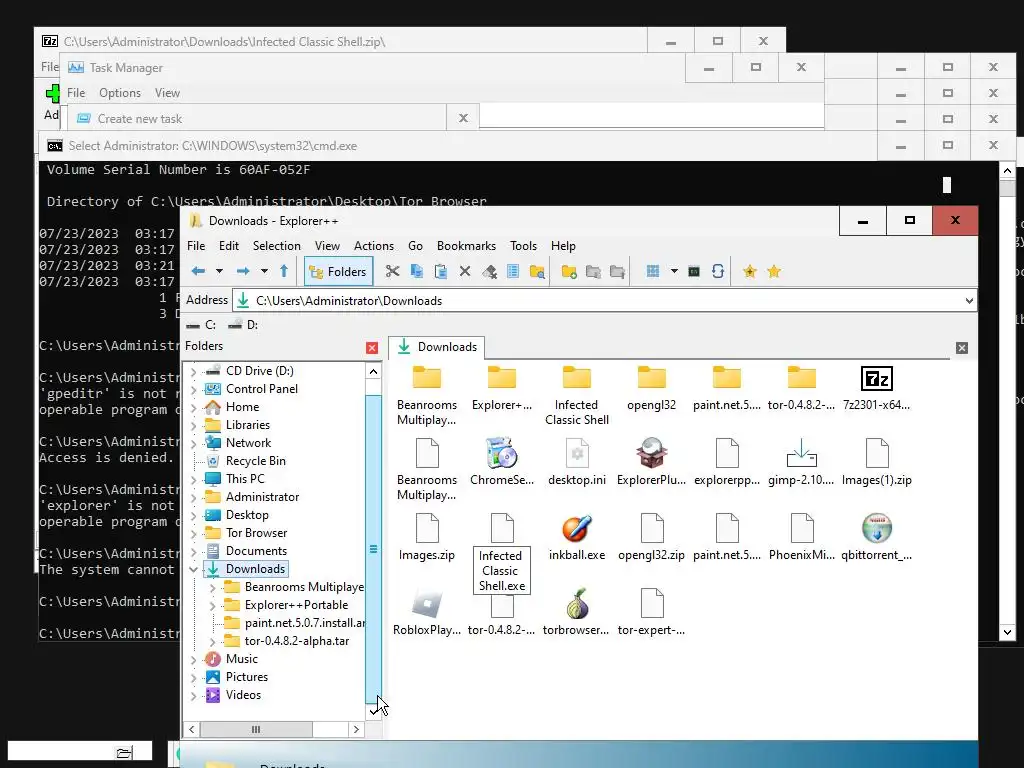
Task: Click the Move To folder toolbar icon
Action: click(x=617, y=271)
